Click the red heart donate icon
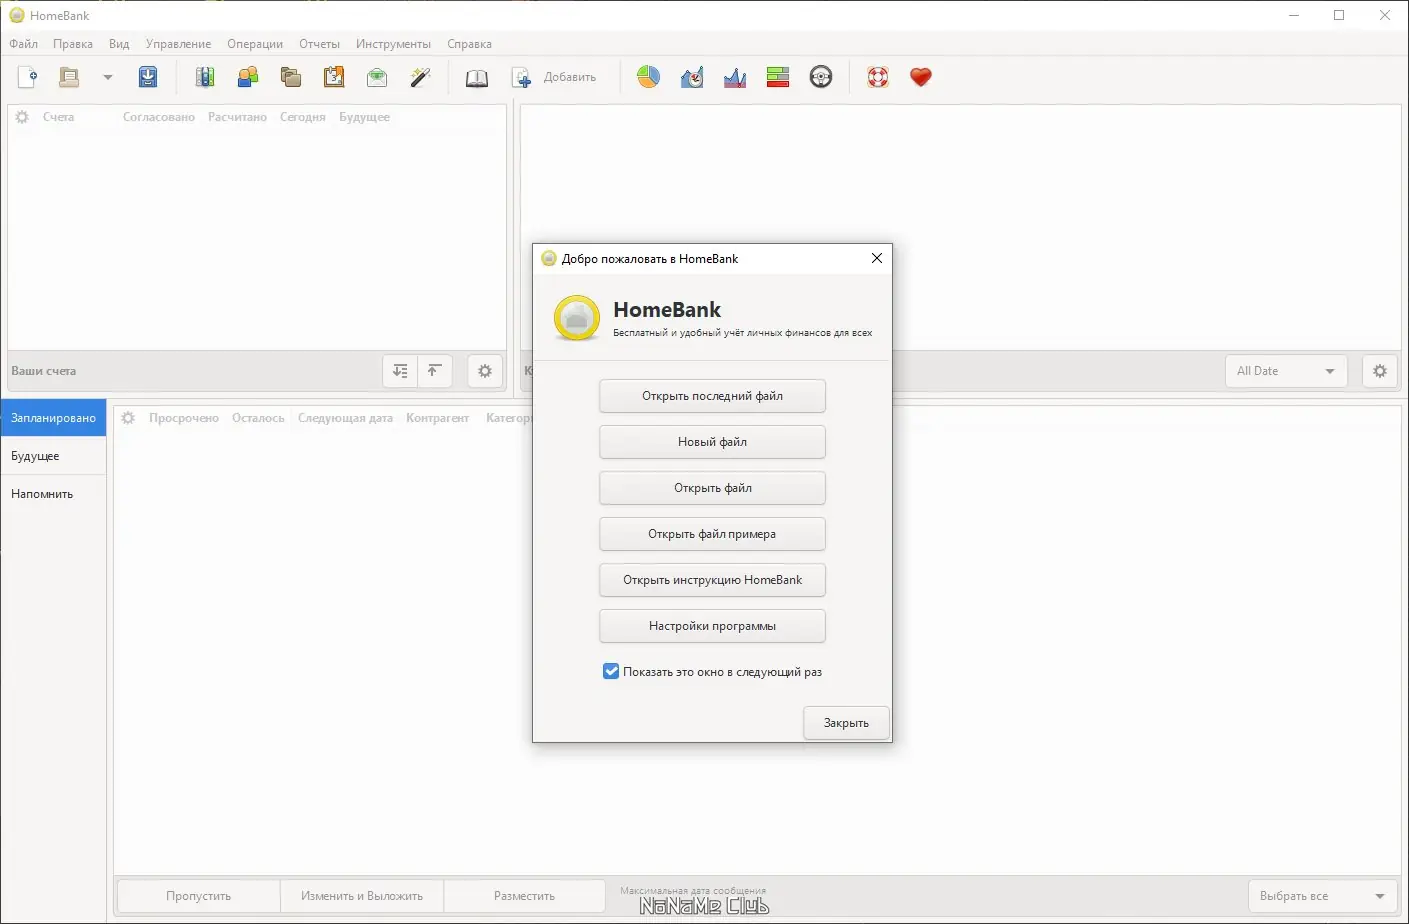Viewport: 1409px width, 924px height. (921, 77)
